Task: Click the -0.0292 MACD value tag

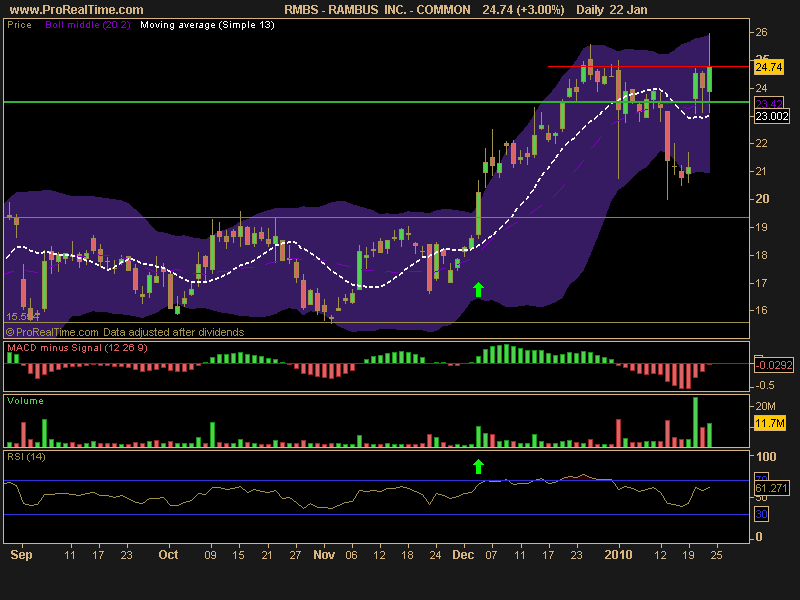Action: (x=774, y=365)
